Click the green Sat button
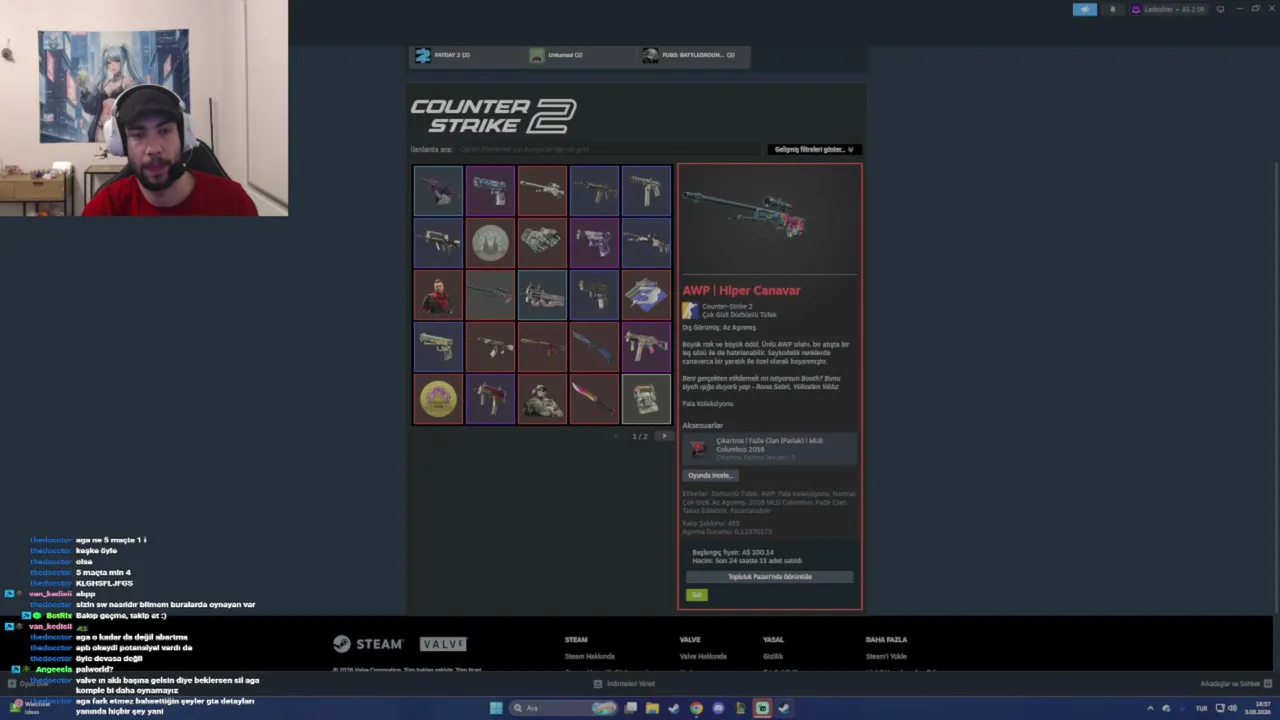Screen dimensions: 1280x720 click(697, 595)
